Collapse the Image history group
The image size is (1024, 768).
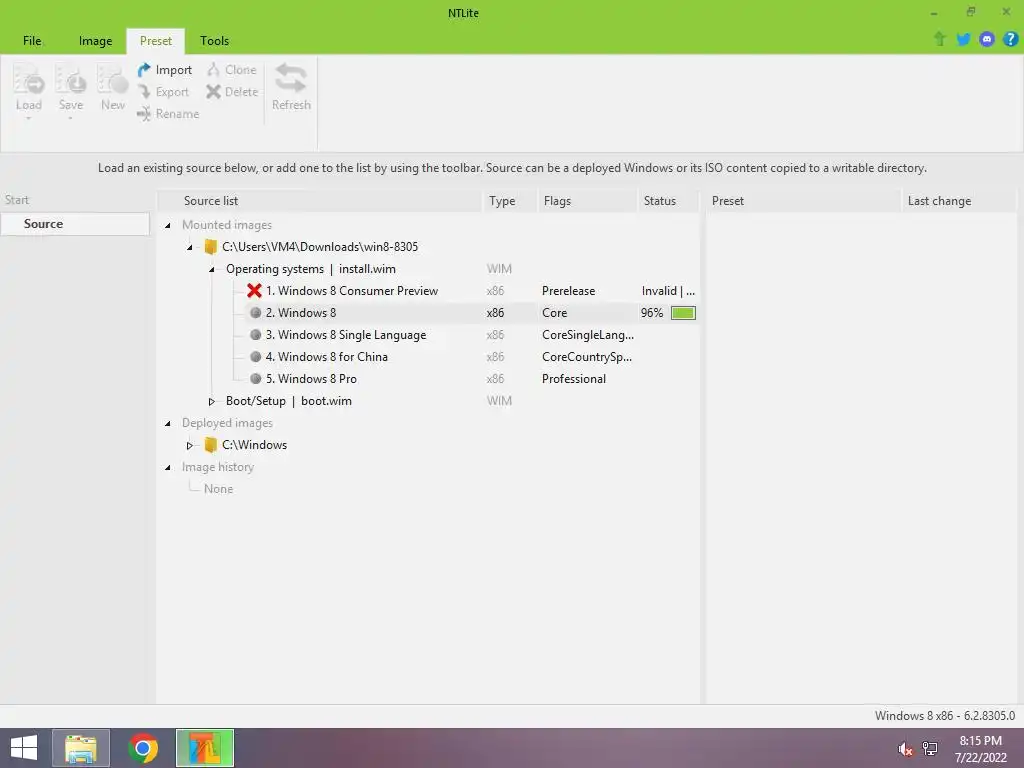click(x=168, y=468)
